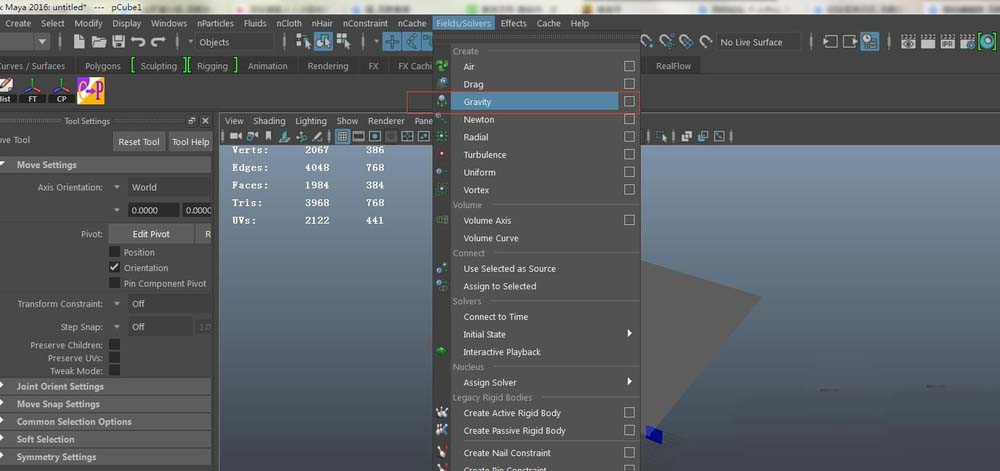Open the Newton field options box
Screen dimensions: 1000x471
(629, 119)
